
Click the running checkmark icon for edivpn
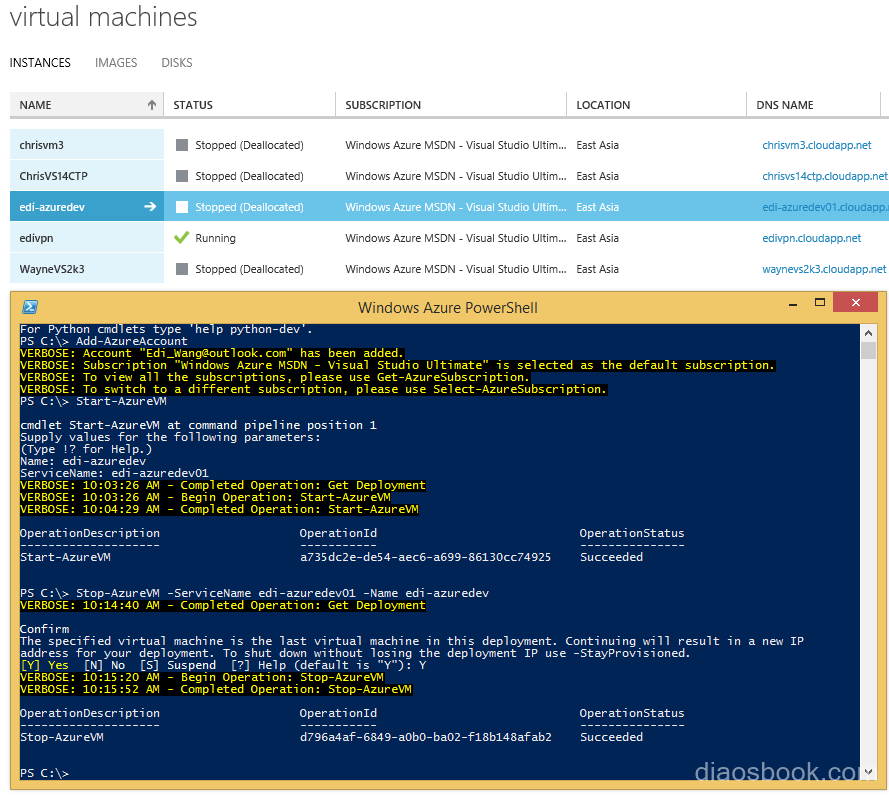pos(181,238)
